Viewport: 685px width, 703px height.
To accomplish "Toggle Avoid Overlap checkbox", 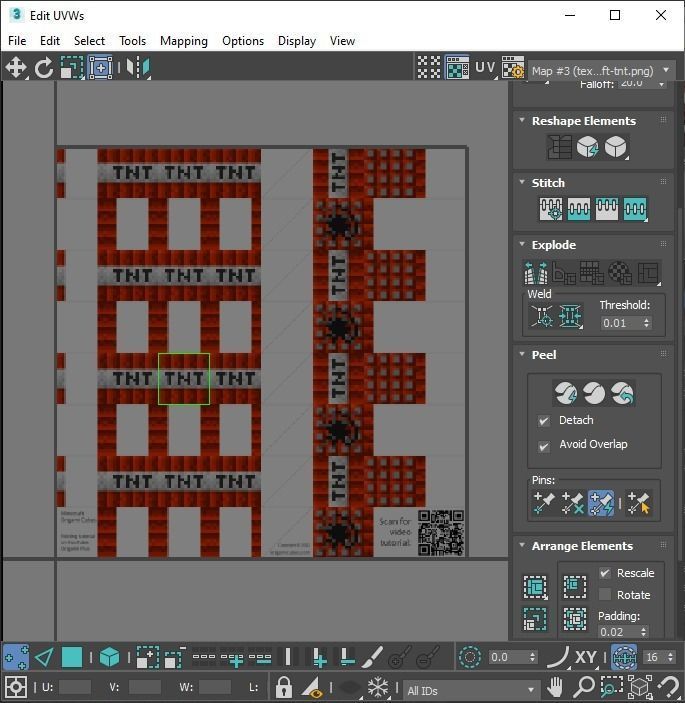I will [x=544, y=447].
